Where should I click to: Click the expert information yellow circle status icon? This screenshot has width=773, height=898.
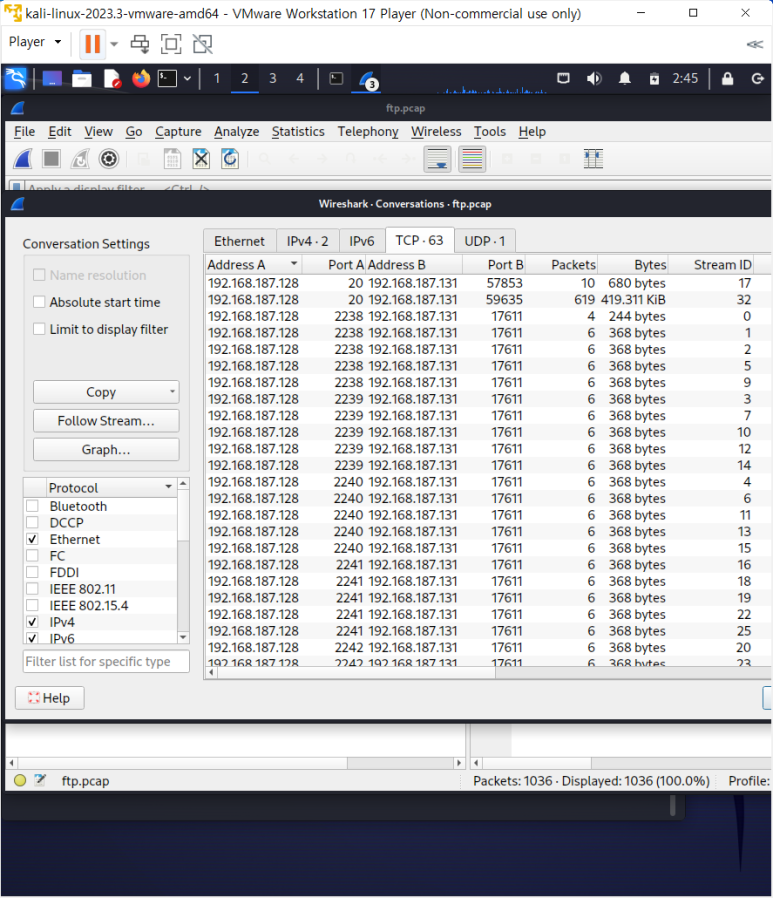20,780
